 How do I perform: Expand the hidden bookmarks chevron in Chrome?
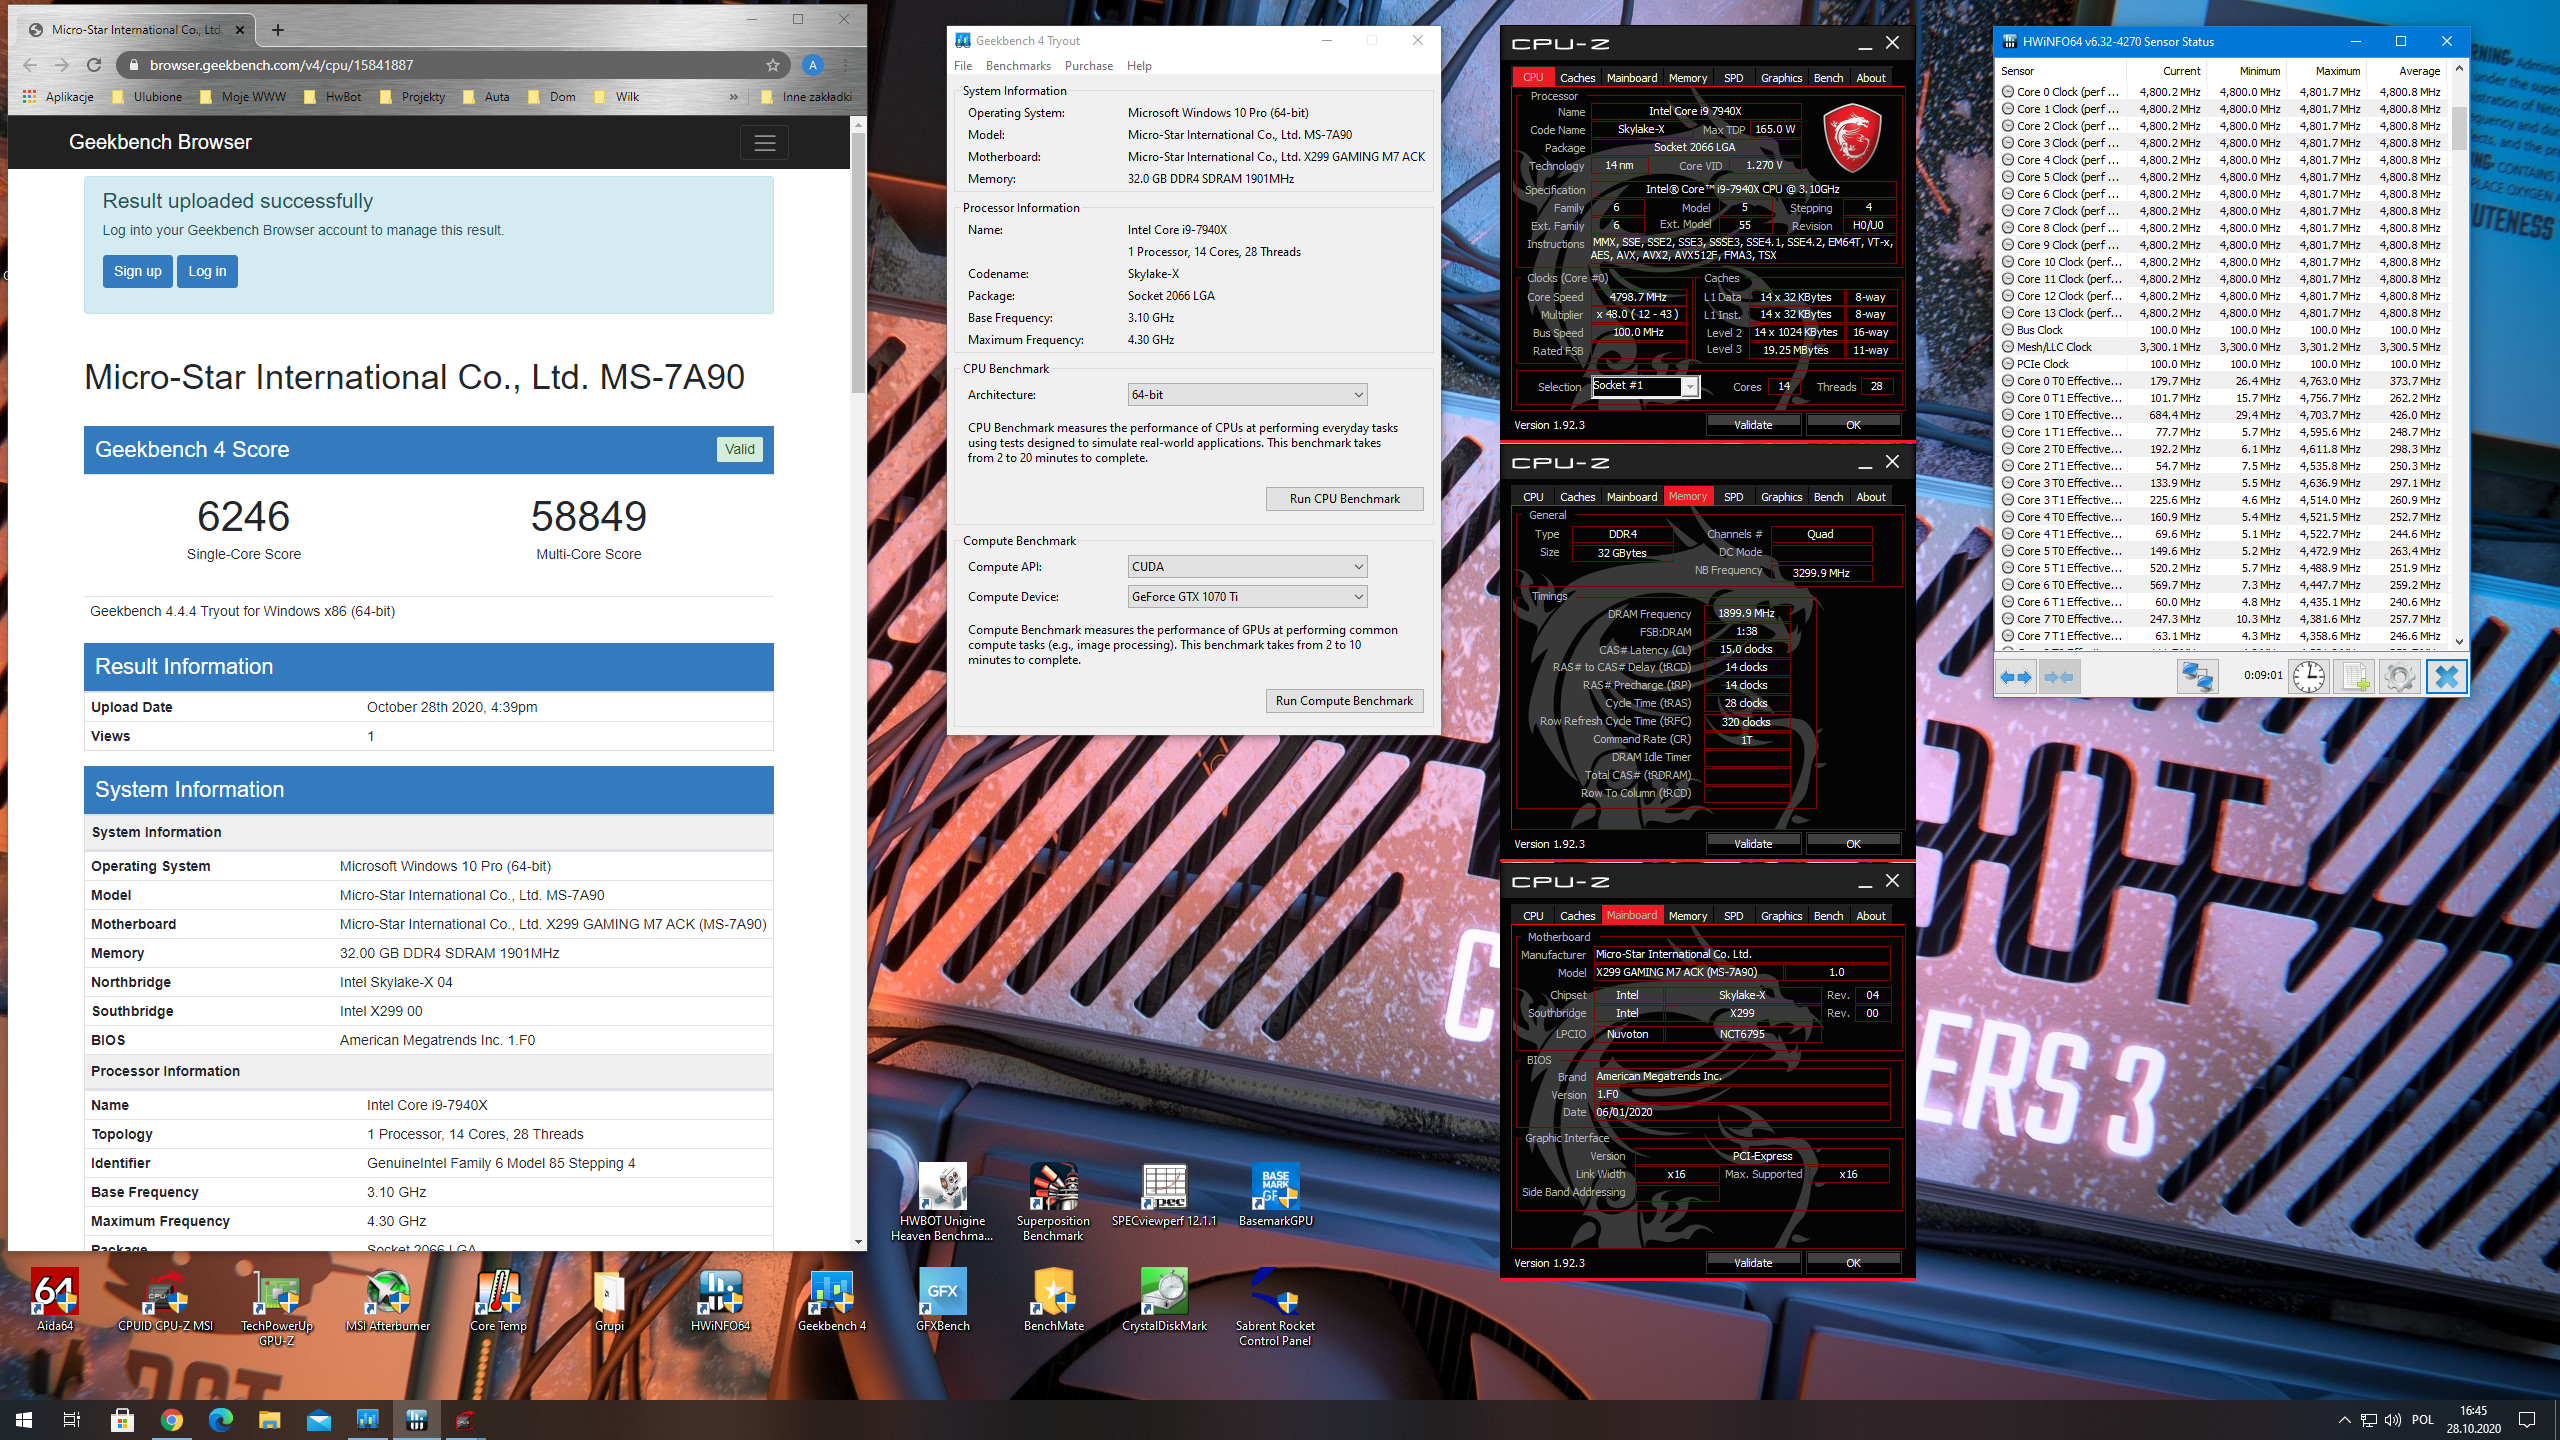coord(734,97)
